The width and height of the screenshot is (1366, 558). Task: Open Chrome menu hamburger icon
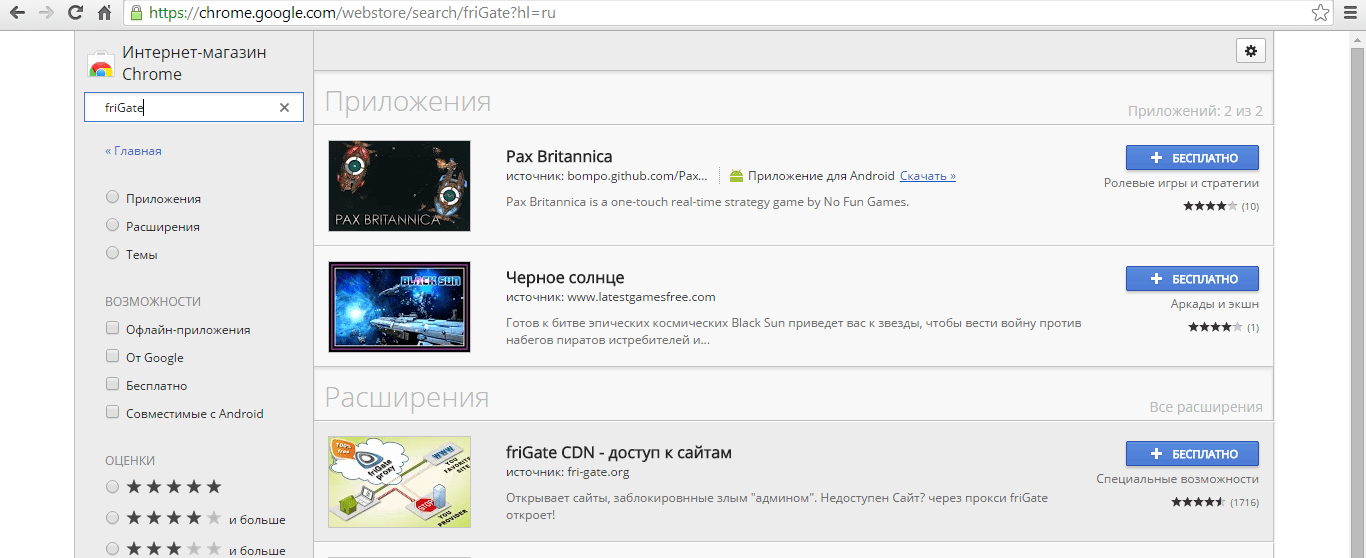click(x=1350, y=13)
